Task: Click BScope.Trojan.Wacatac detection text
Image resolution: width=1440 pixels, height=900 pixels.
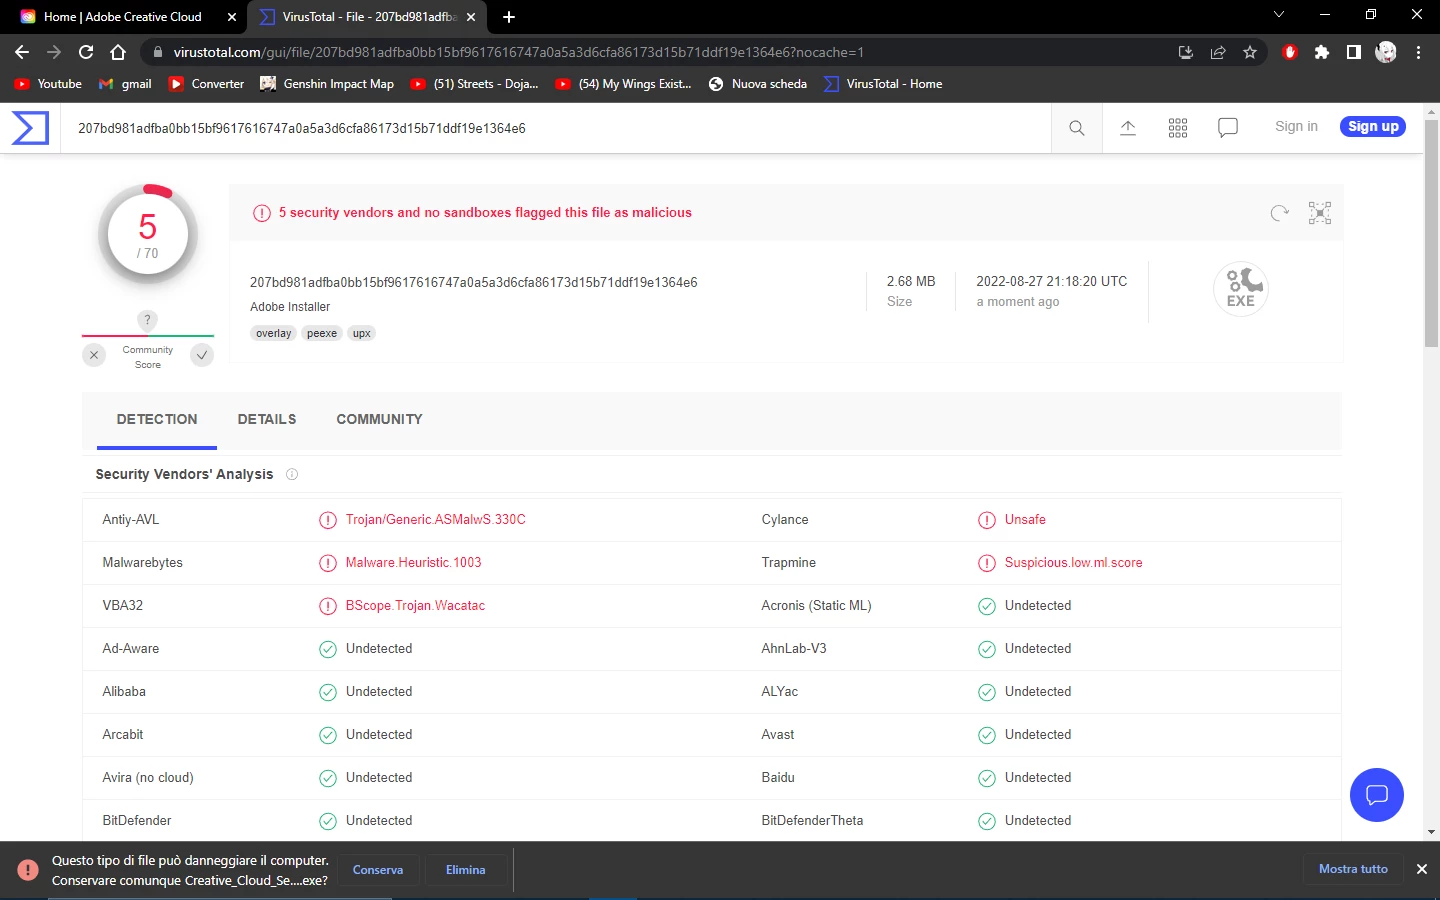Action: point(415,606)
